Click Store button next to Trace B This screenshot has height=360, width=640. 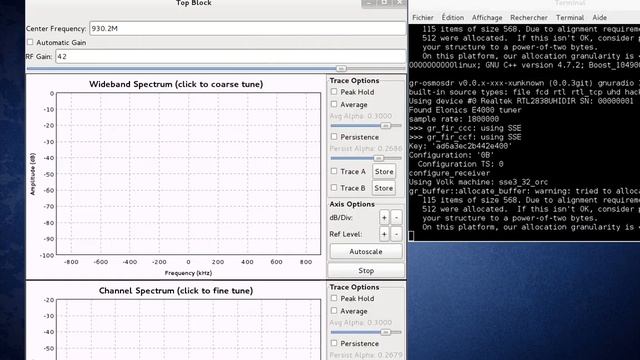(384, 188)
